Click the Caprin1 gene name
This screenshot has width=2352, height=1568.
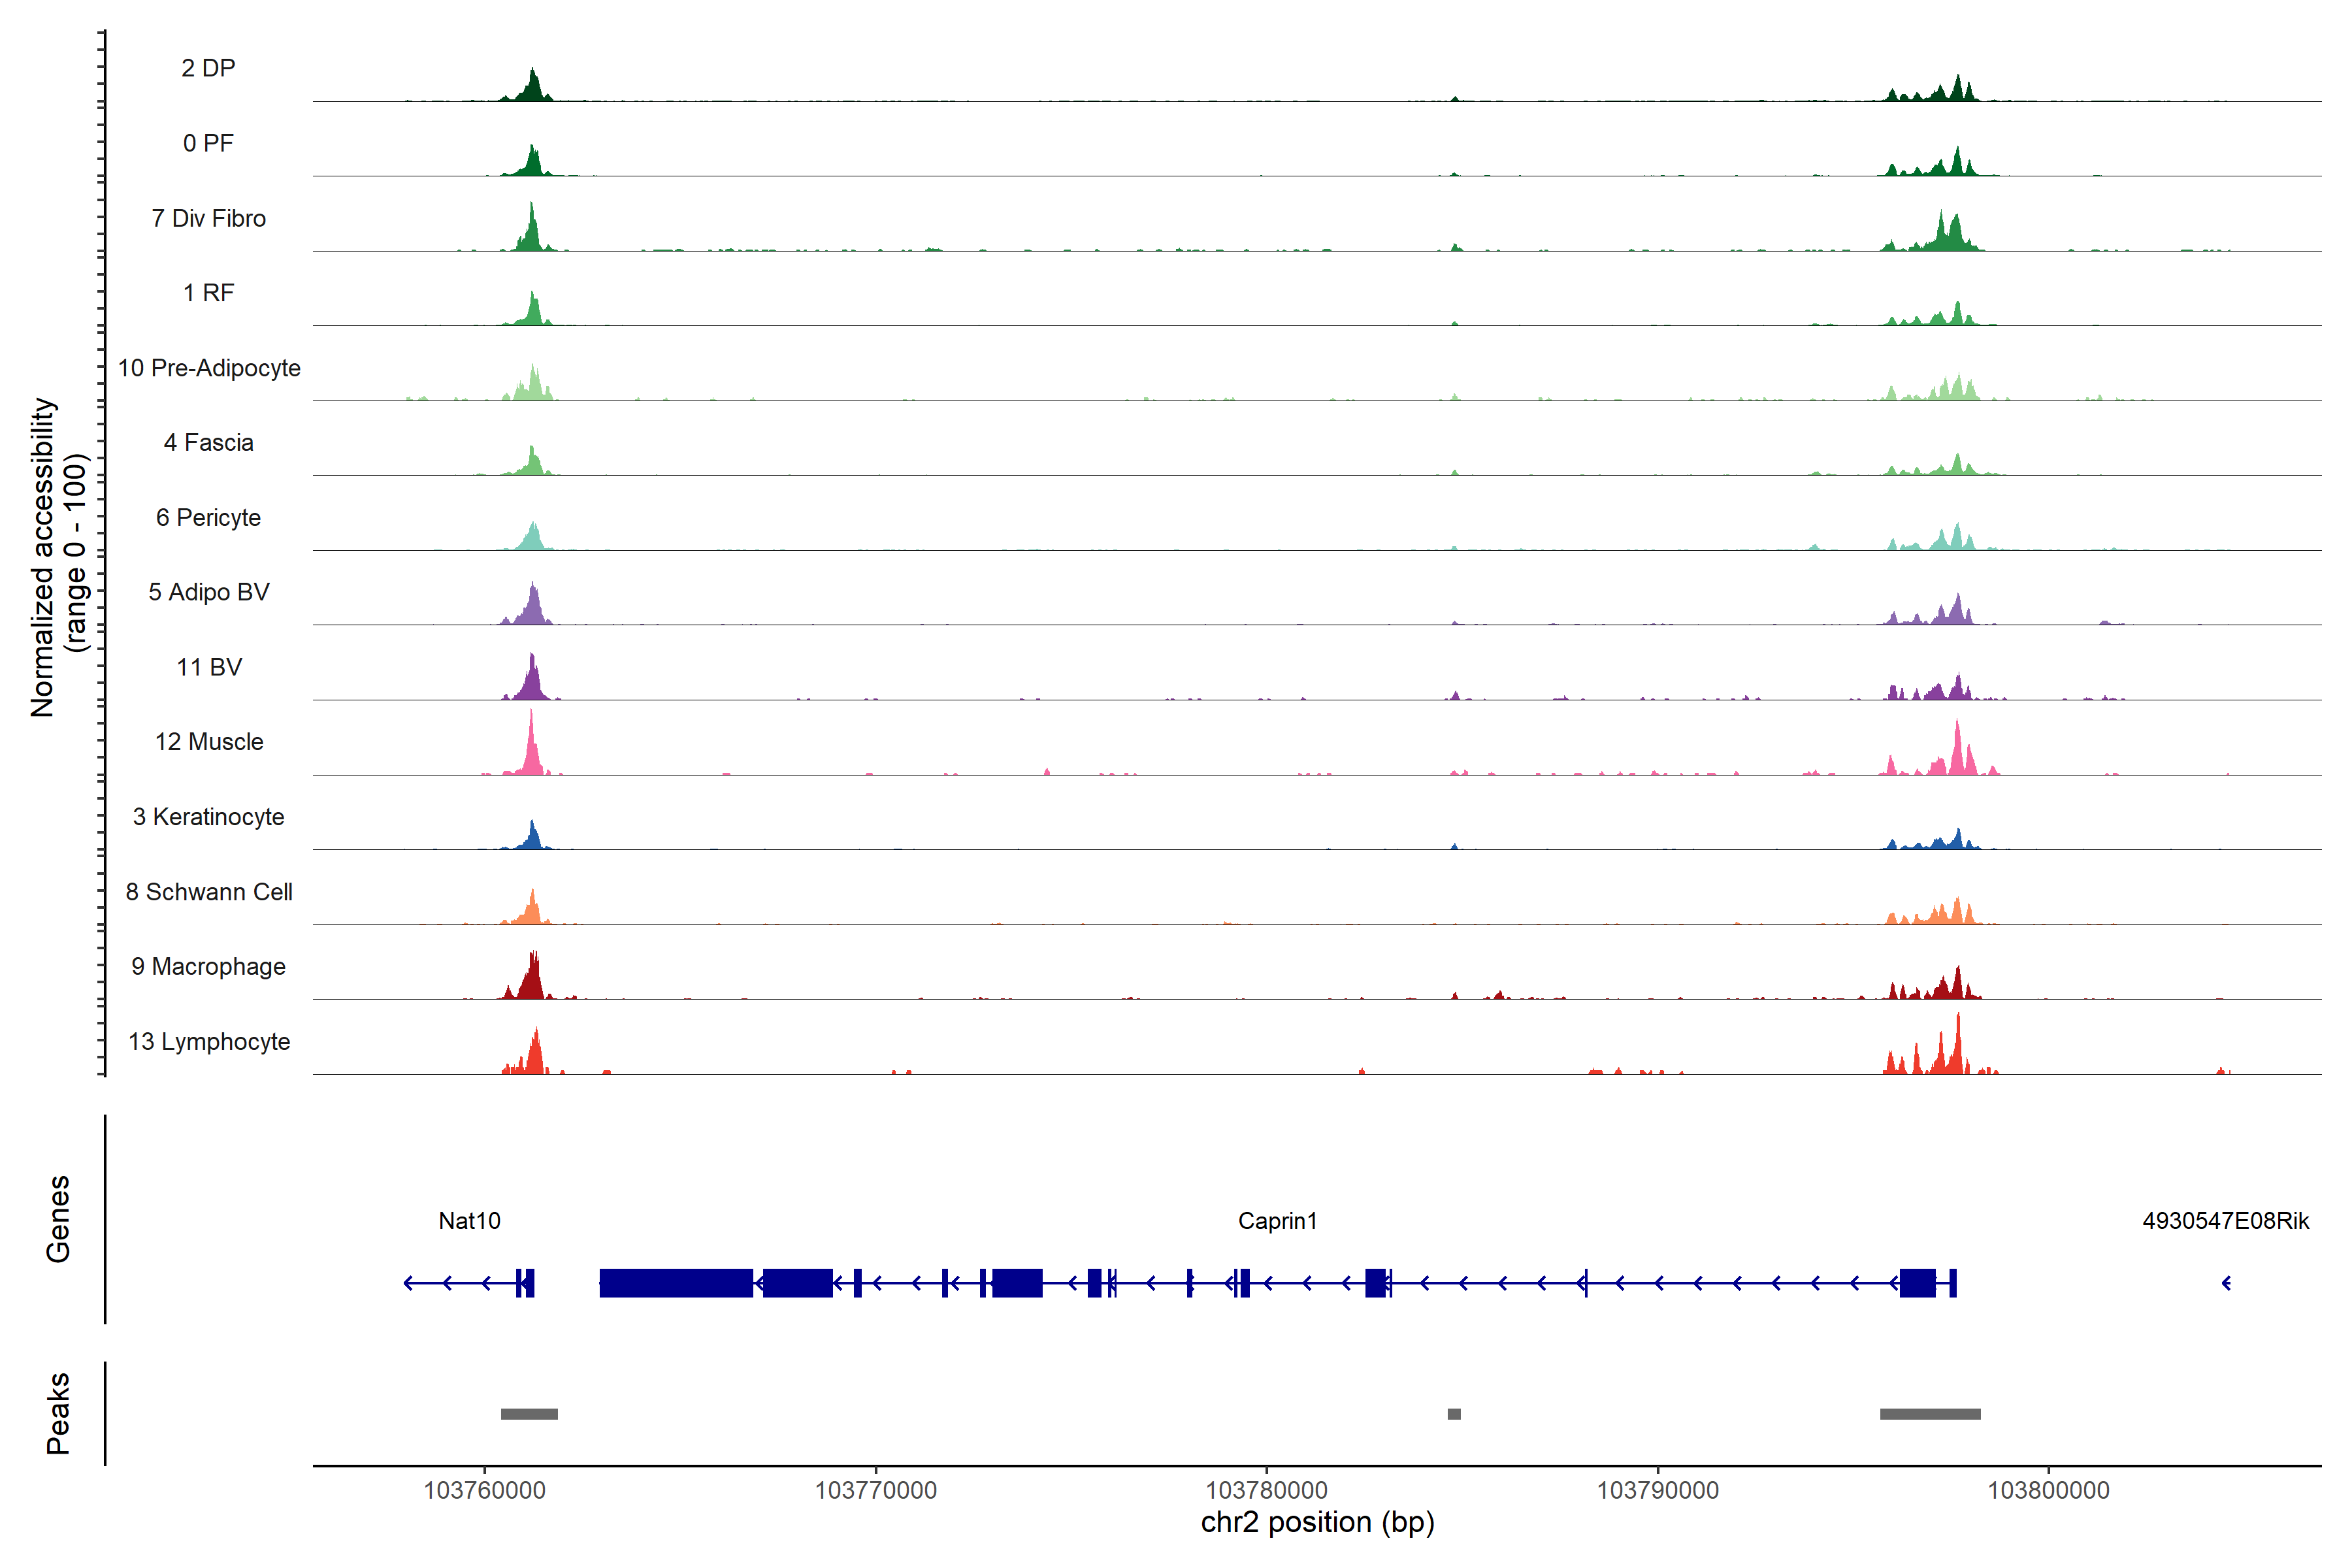click(1277, 1221)
